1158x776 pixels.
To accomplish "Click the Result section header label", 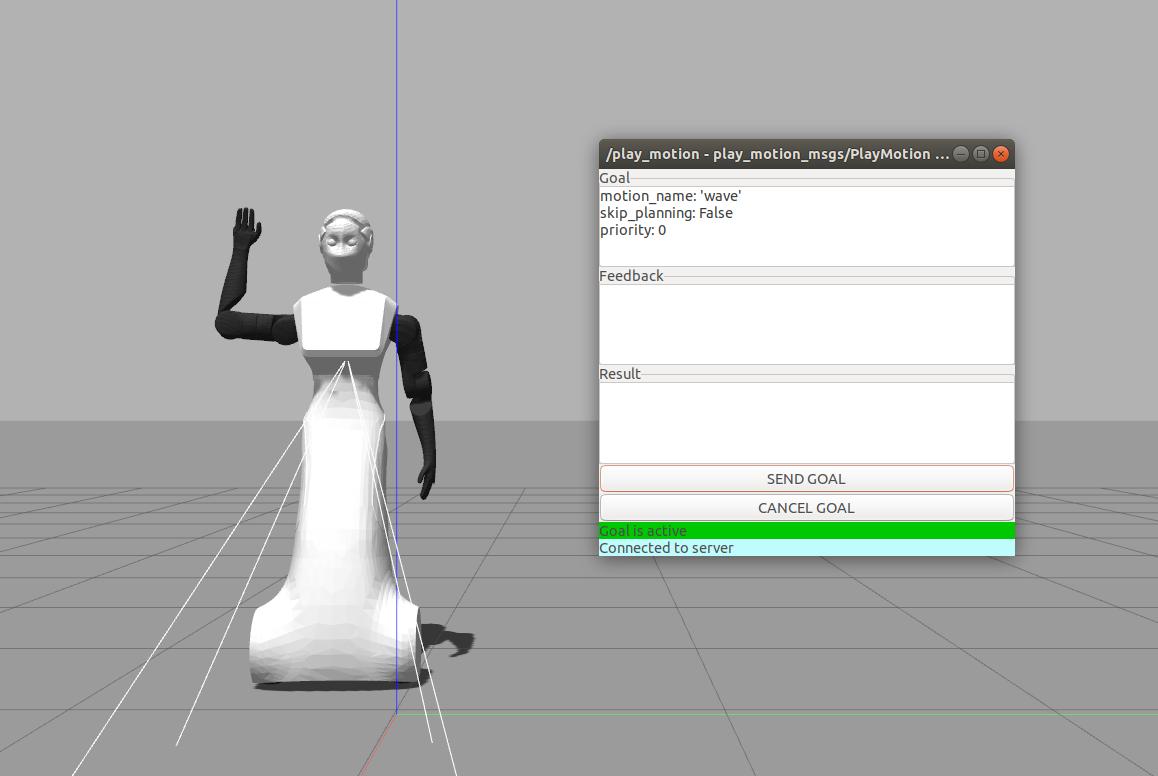I will (x=620, y=374).
